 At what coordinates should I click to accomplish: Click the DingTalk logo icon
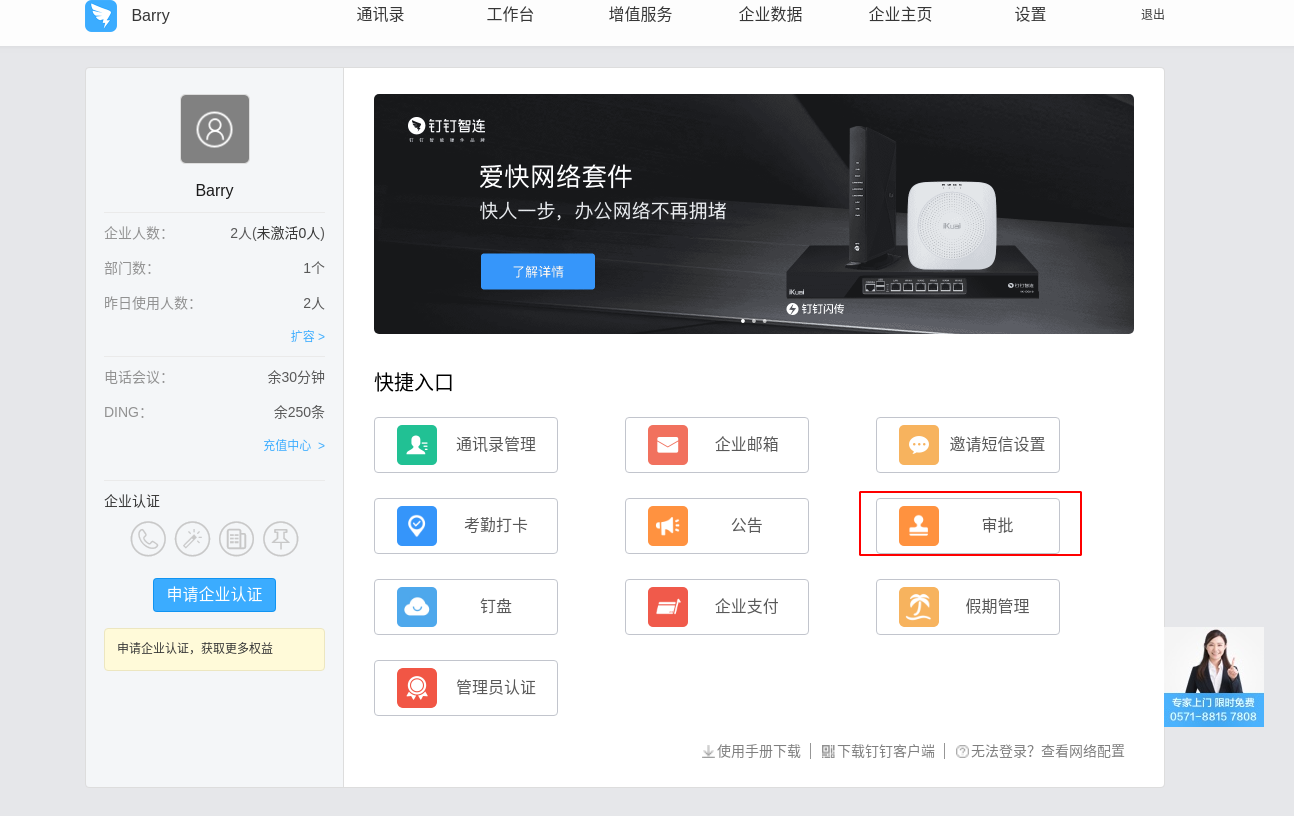101,16
